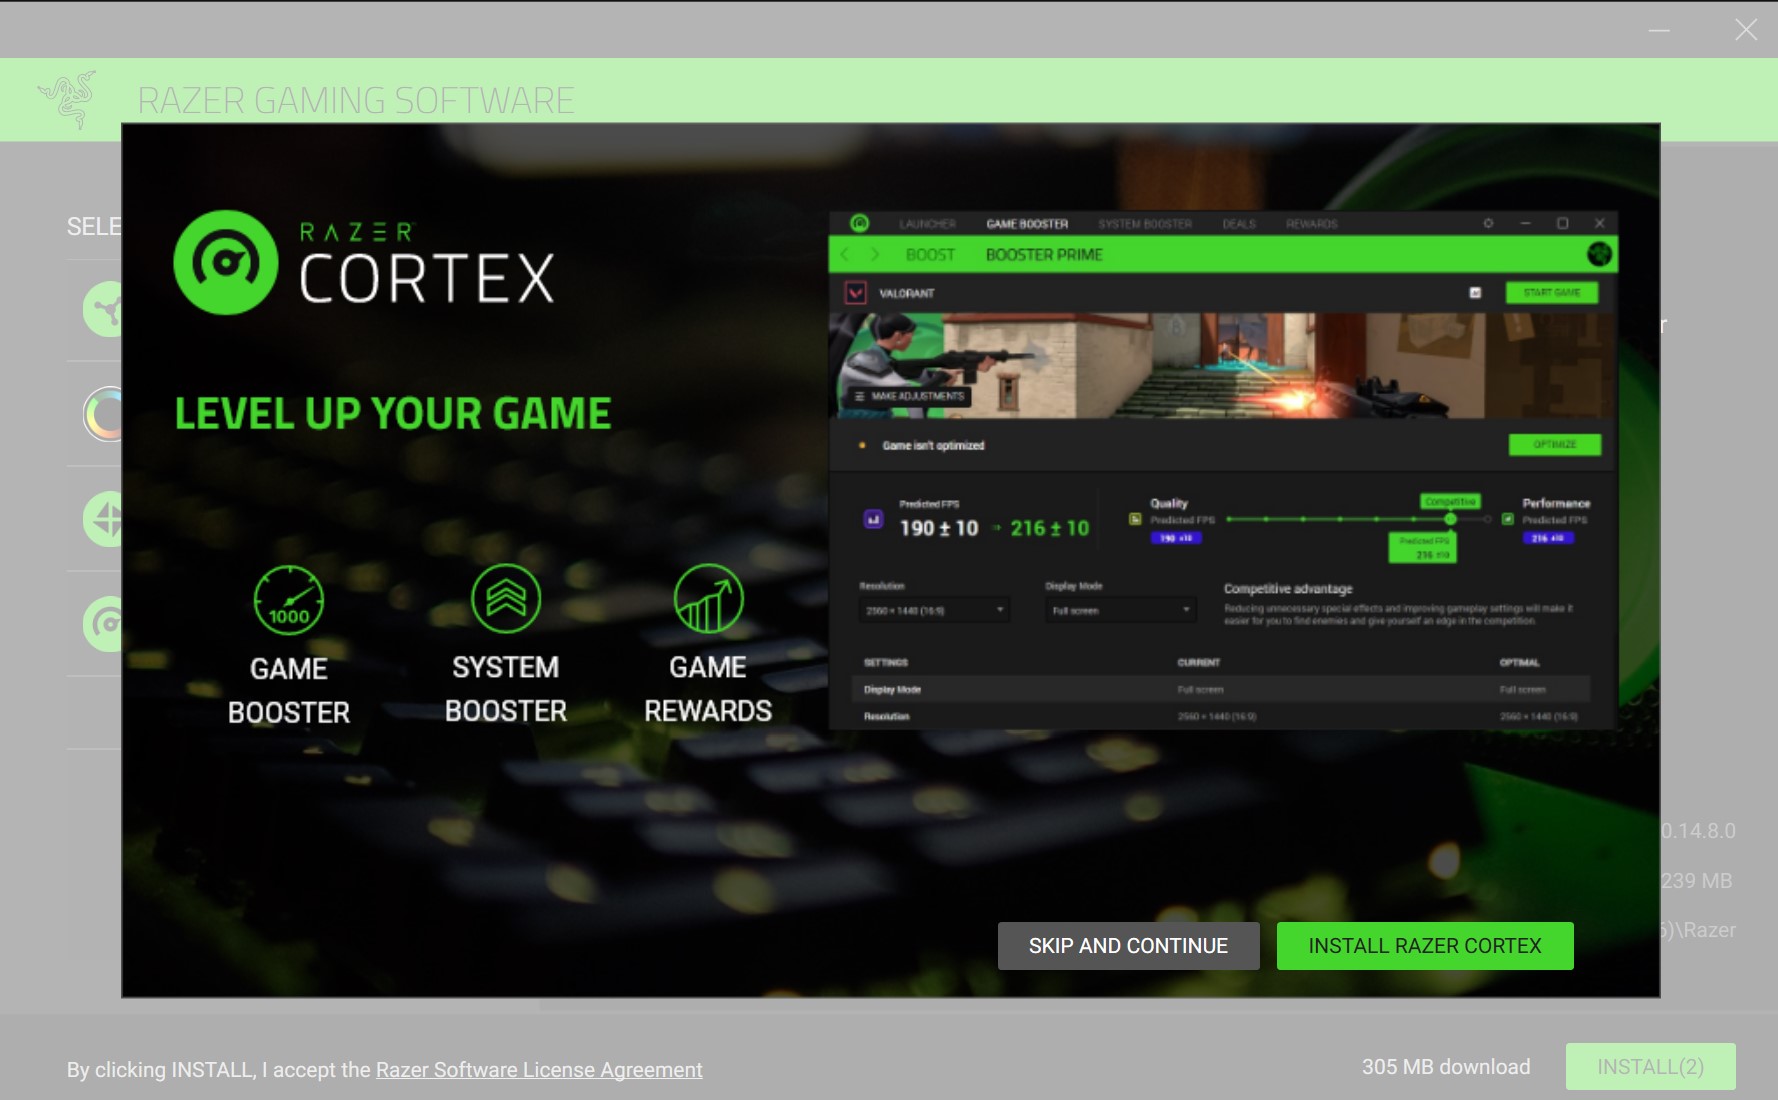The image size is (1778, 1100).
Task: Click the Razer avatar in Cortex preview
Action: (1599, 254)
